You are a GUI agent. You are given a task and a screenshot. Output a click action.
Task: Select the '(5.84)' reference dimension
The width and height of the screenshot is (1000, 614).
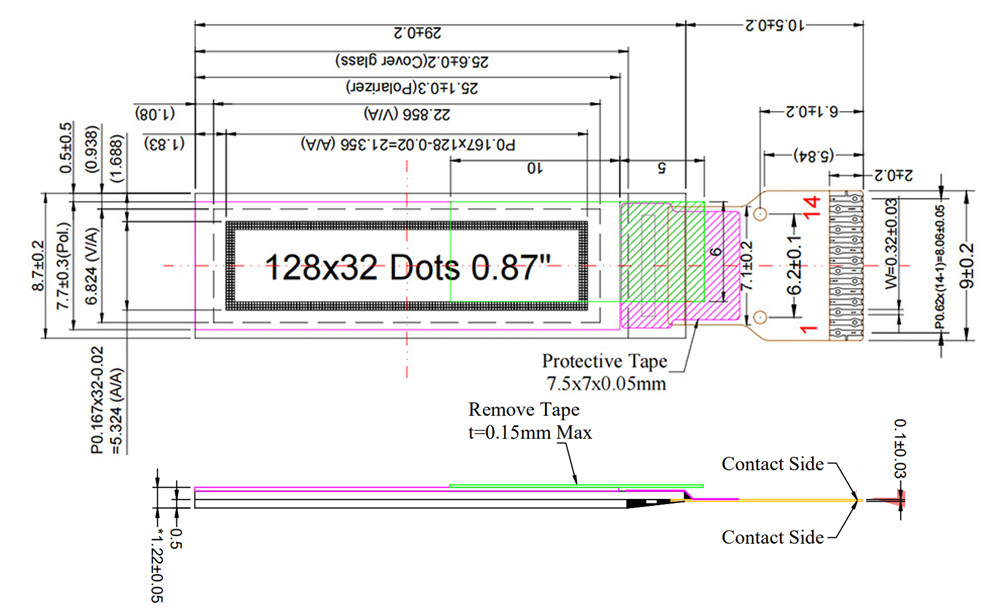pyautogui.click(x=814, y=155)
